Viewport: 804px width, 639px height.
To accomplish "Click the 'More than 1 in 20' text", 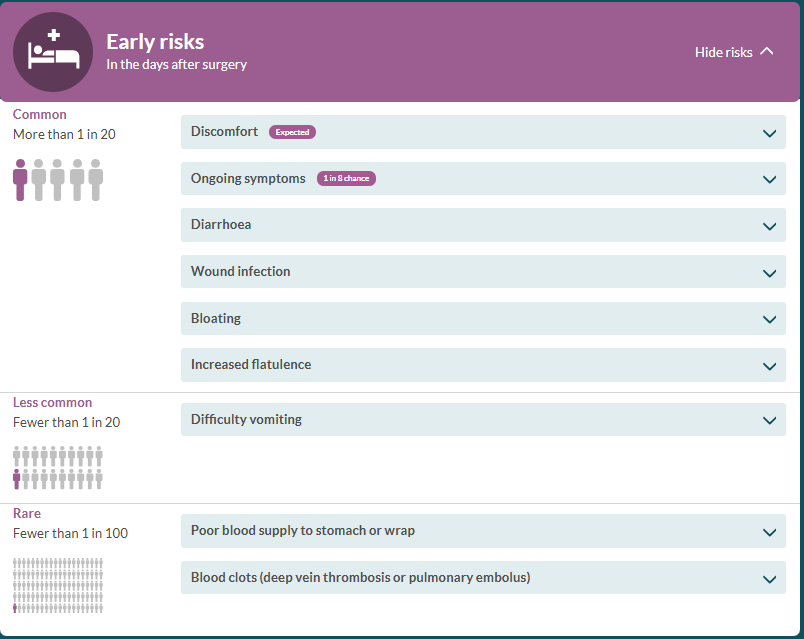I will (64, 134).
